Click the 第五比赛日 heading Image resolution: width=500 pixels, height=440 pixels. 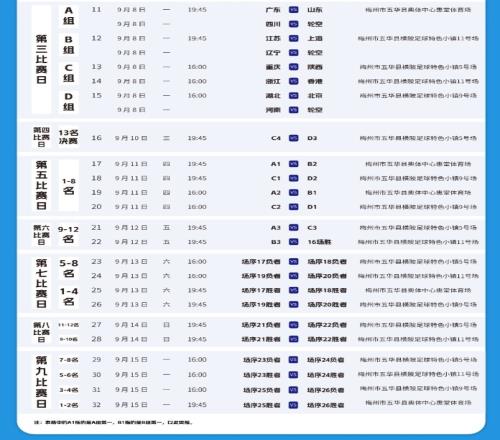click(x=41, y=185)
